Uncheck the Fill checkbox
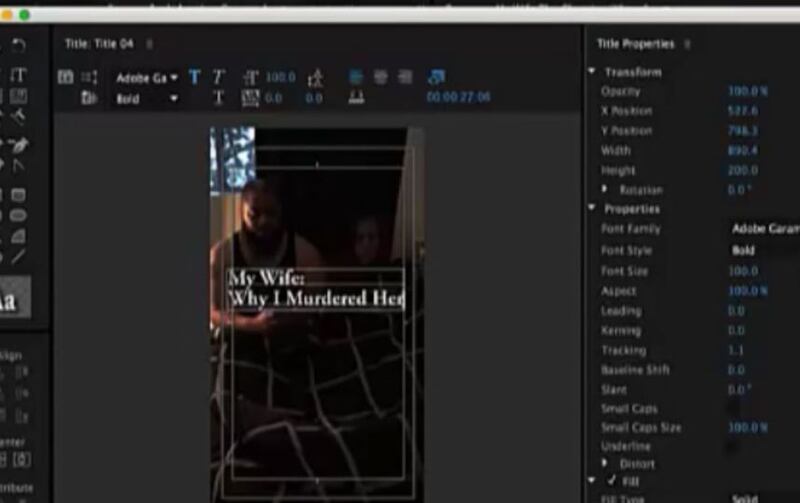Image resolution: width=800 pixels, height=503 pixels. [612, 481]
